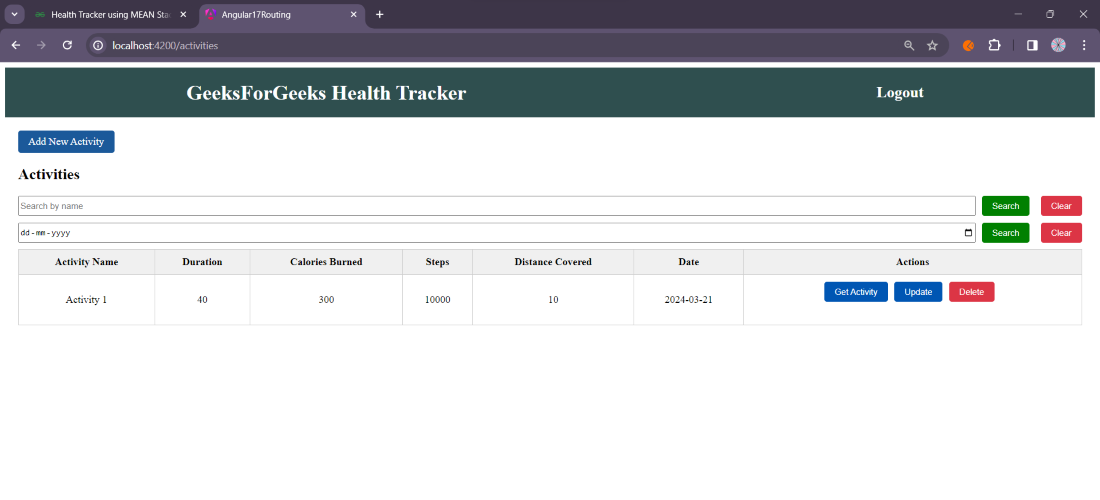Click the Calories Burned column header
The height and width of the screenshot is (500, 1100).
pyautogui.click(x=326, y=262)
